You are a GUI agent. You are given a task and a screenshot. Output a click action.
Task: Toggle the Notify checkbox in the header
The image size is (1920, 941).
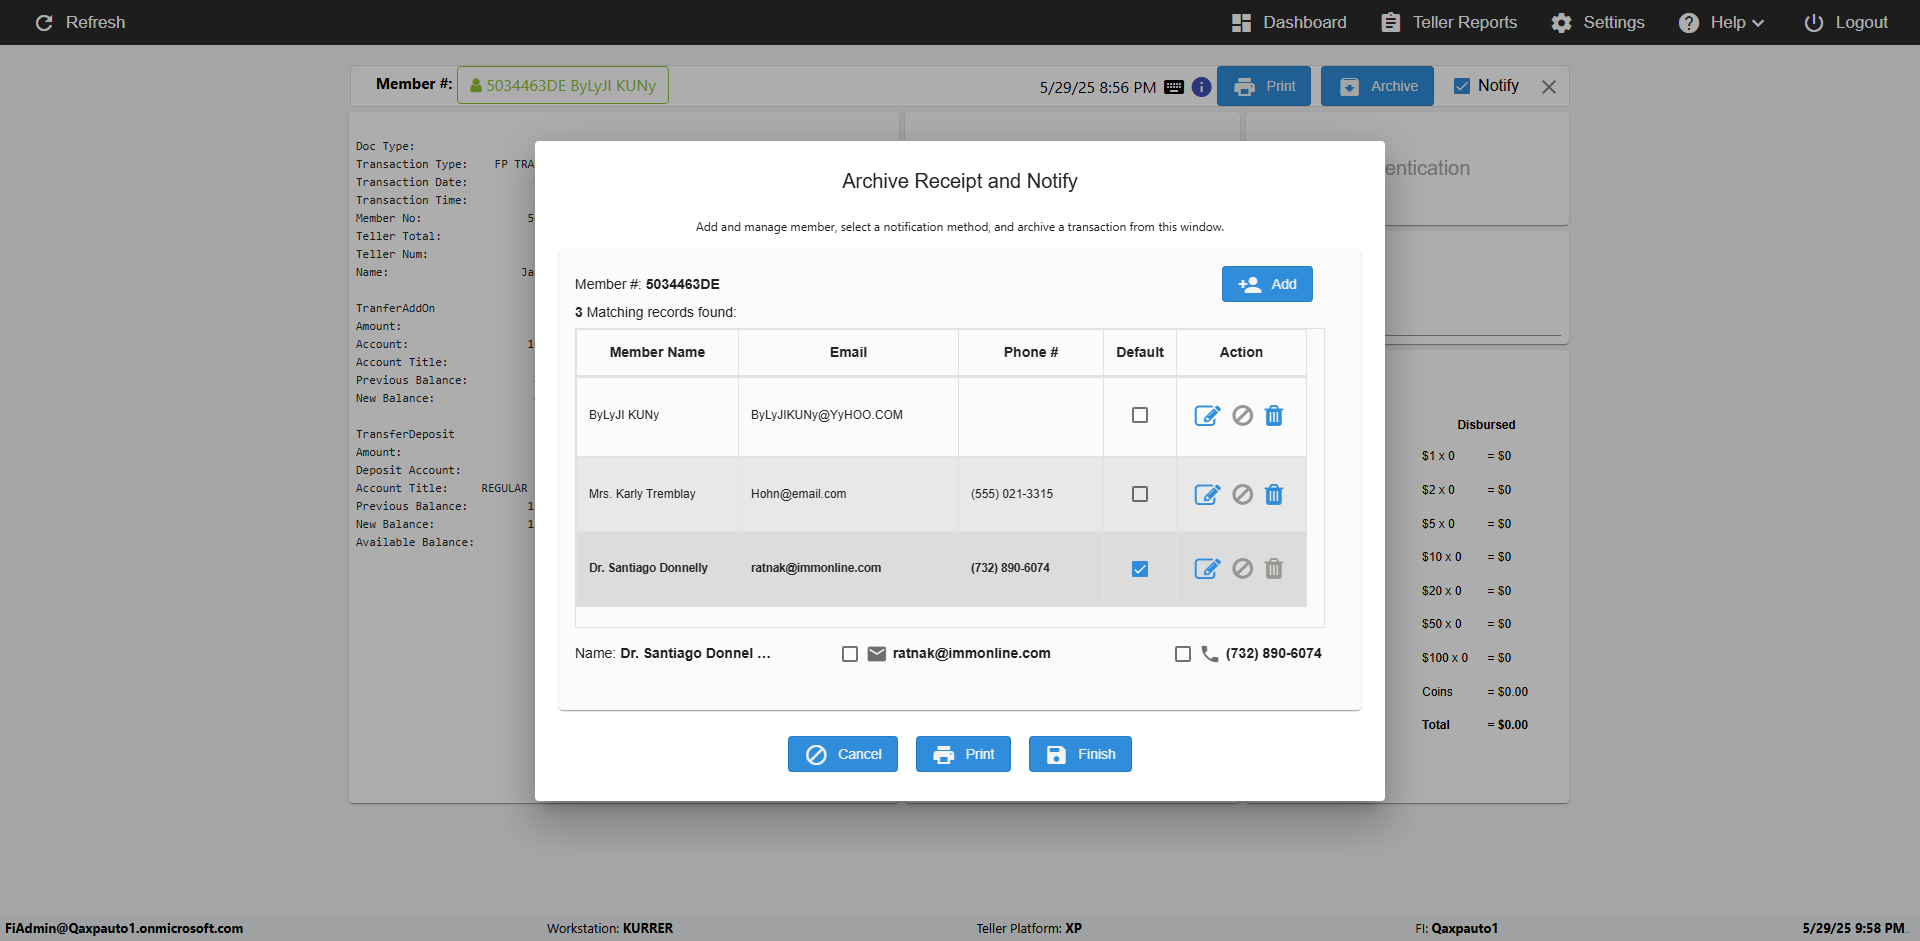click(1462, 86)
